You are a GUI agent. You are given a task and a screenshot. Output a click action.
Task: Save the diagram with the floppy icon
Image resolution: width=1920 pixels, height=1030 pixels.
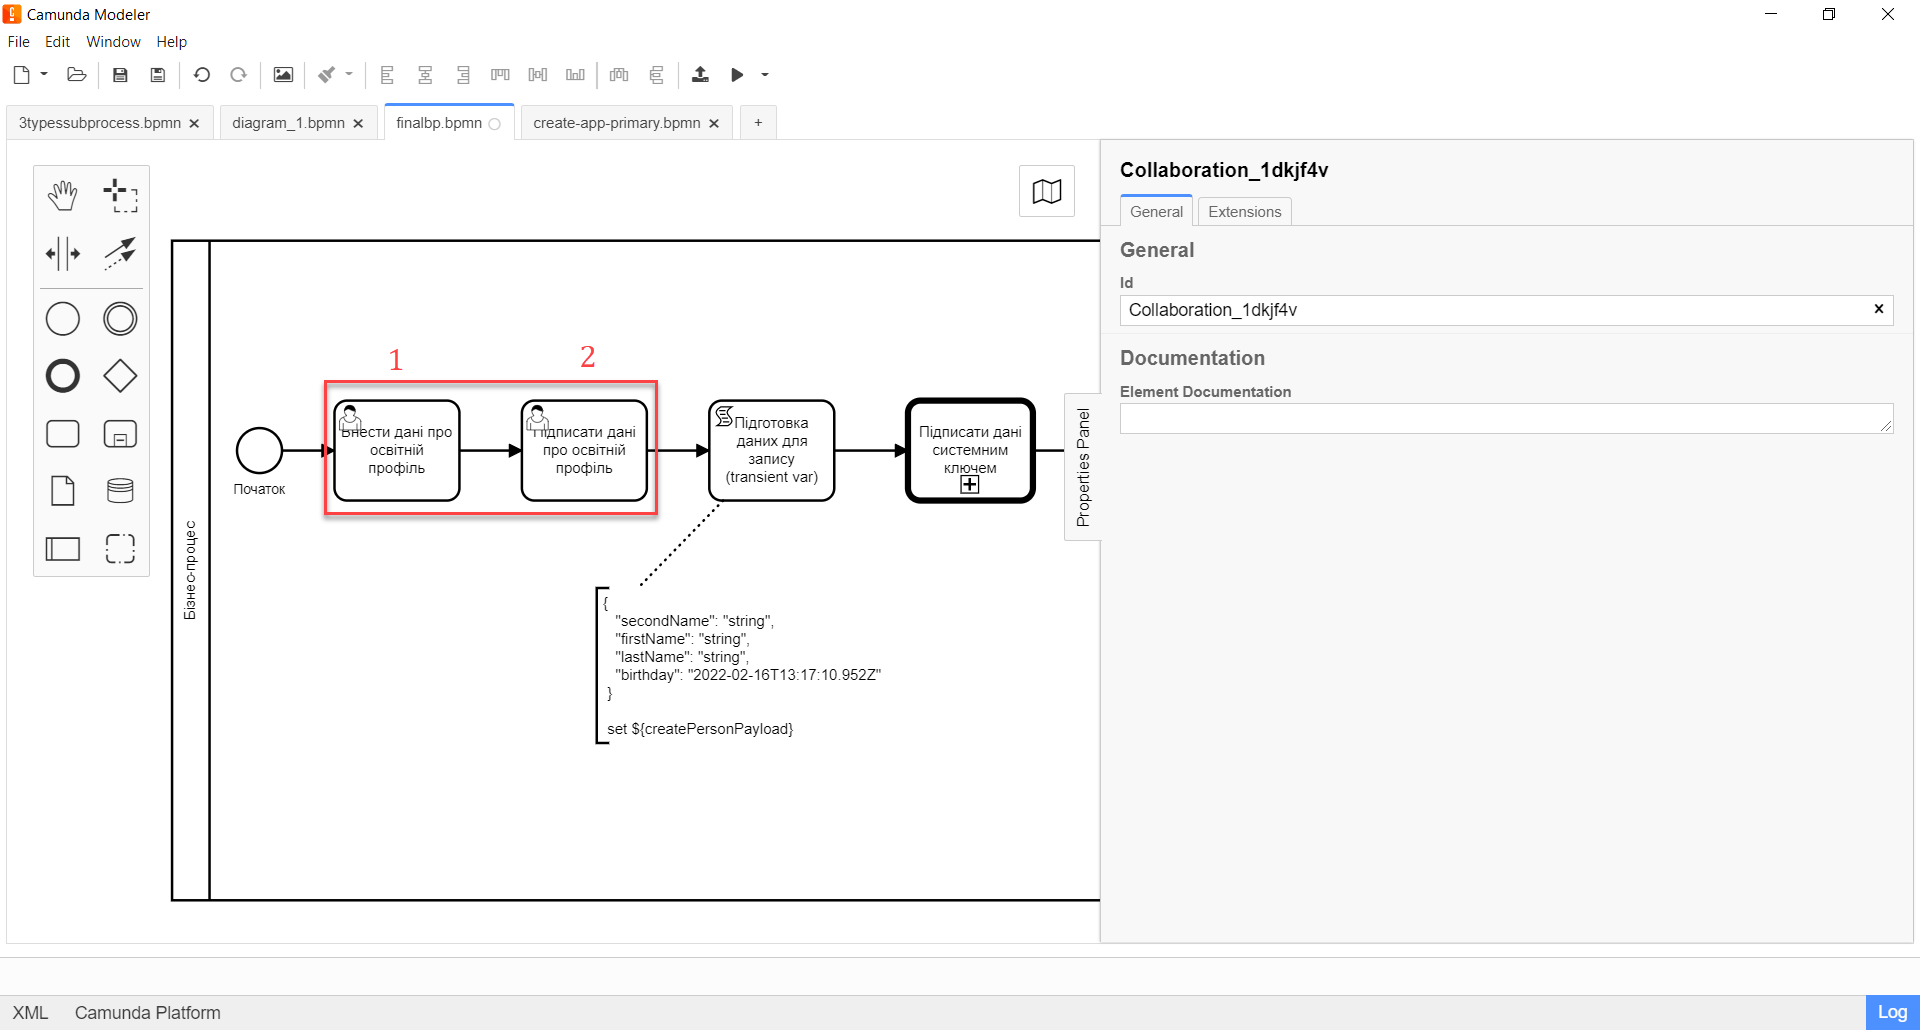coord(120,75)
